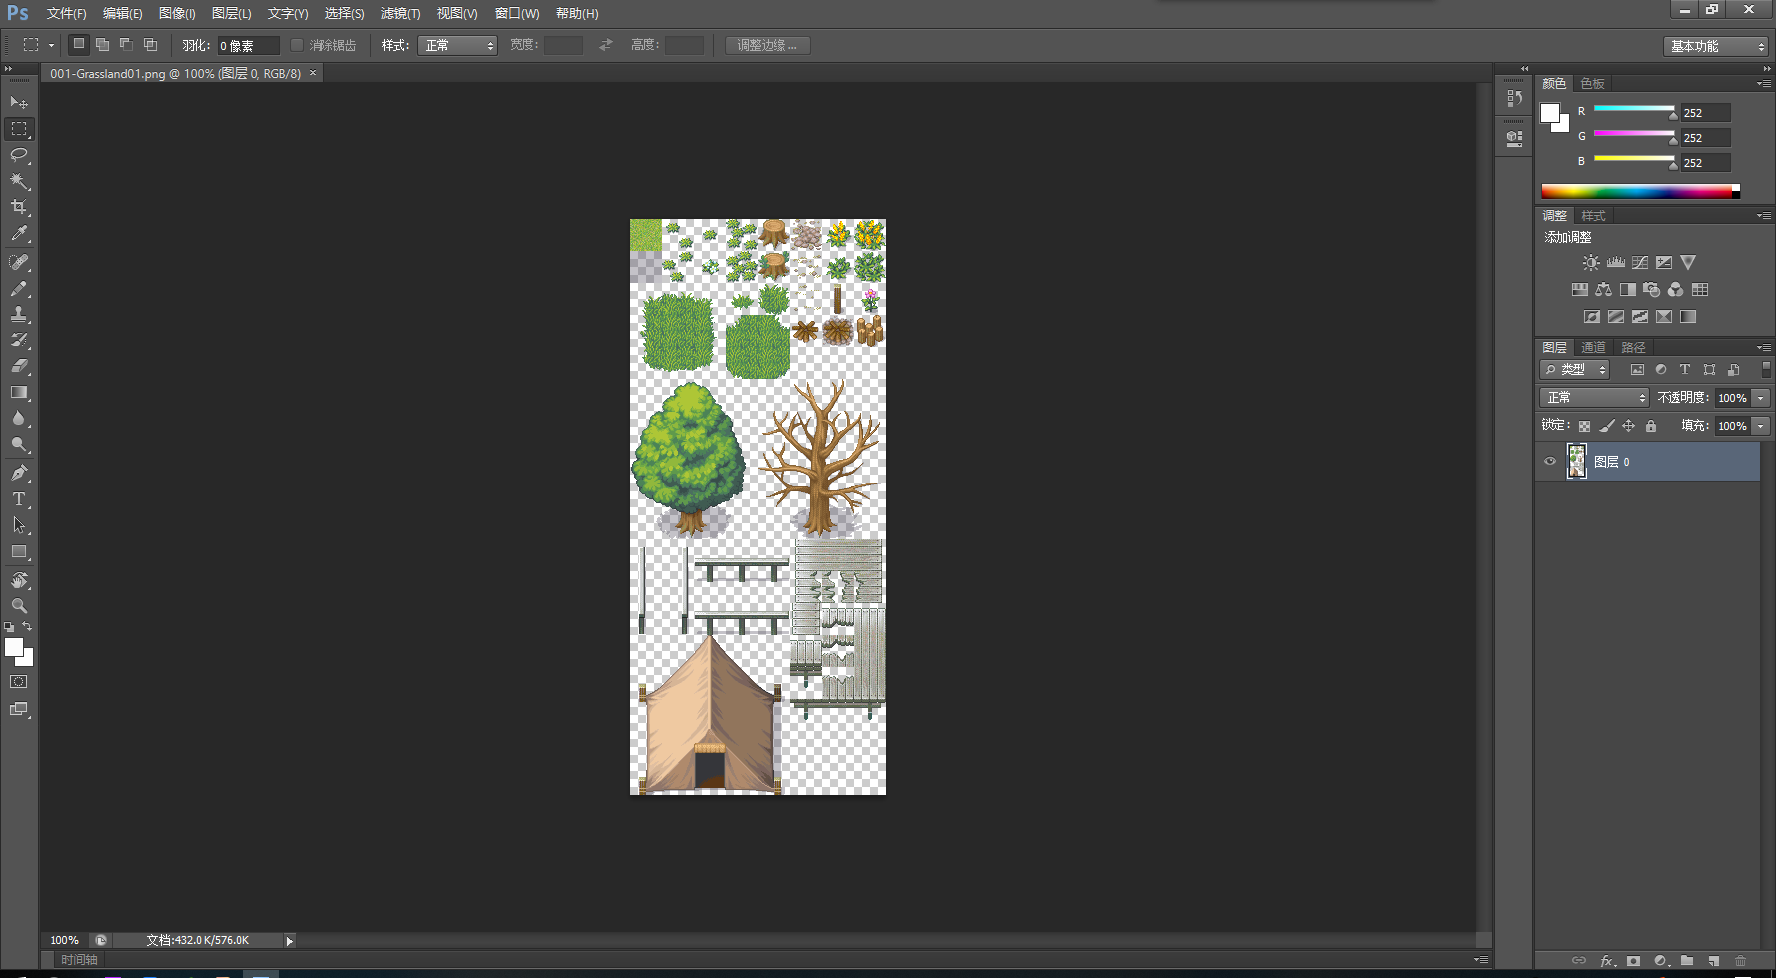The height and width of the screenshot is (978, 1776).
Task: Open the 文件(F) menu
Action: [x=67, y=14]
